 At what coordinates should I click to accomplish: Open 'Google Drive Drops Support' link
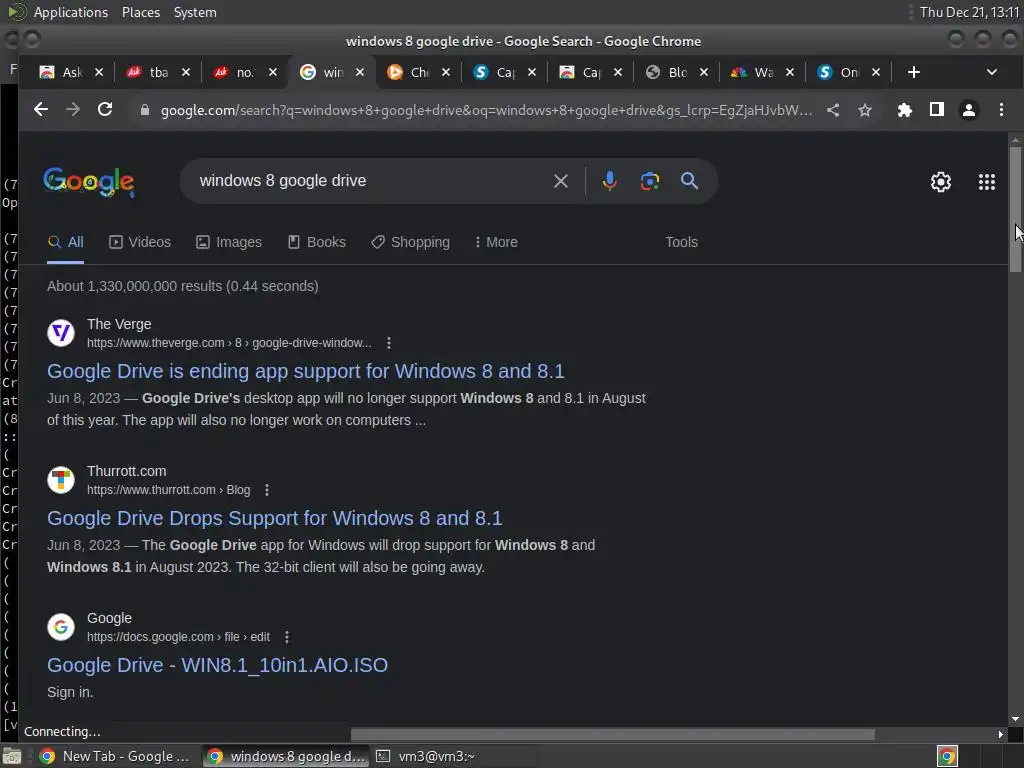pyautogui.click(x=274, y=518)
